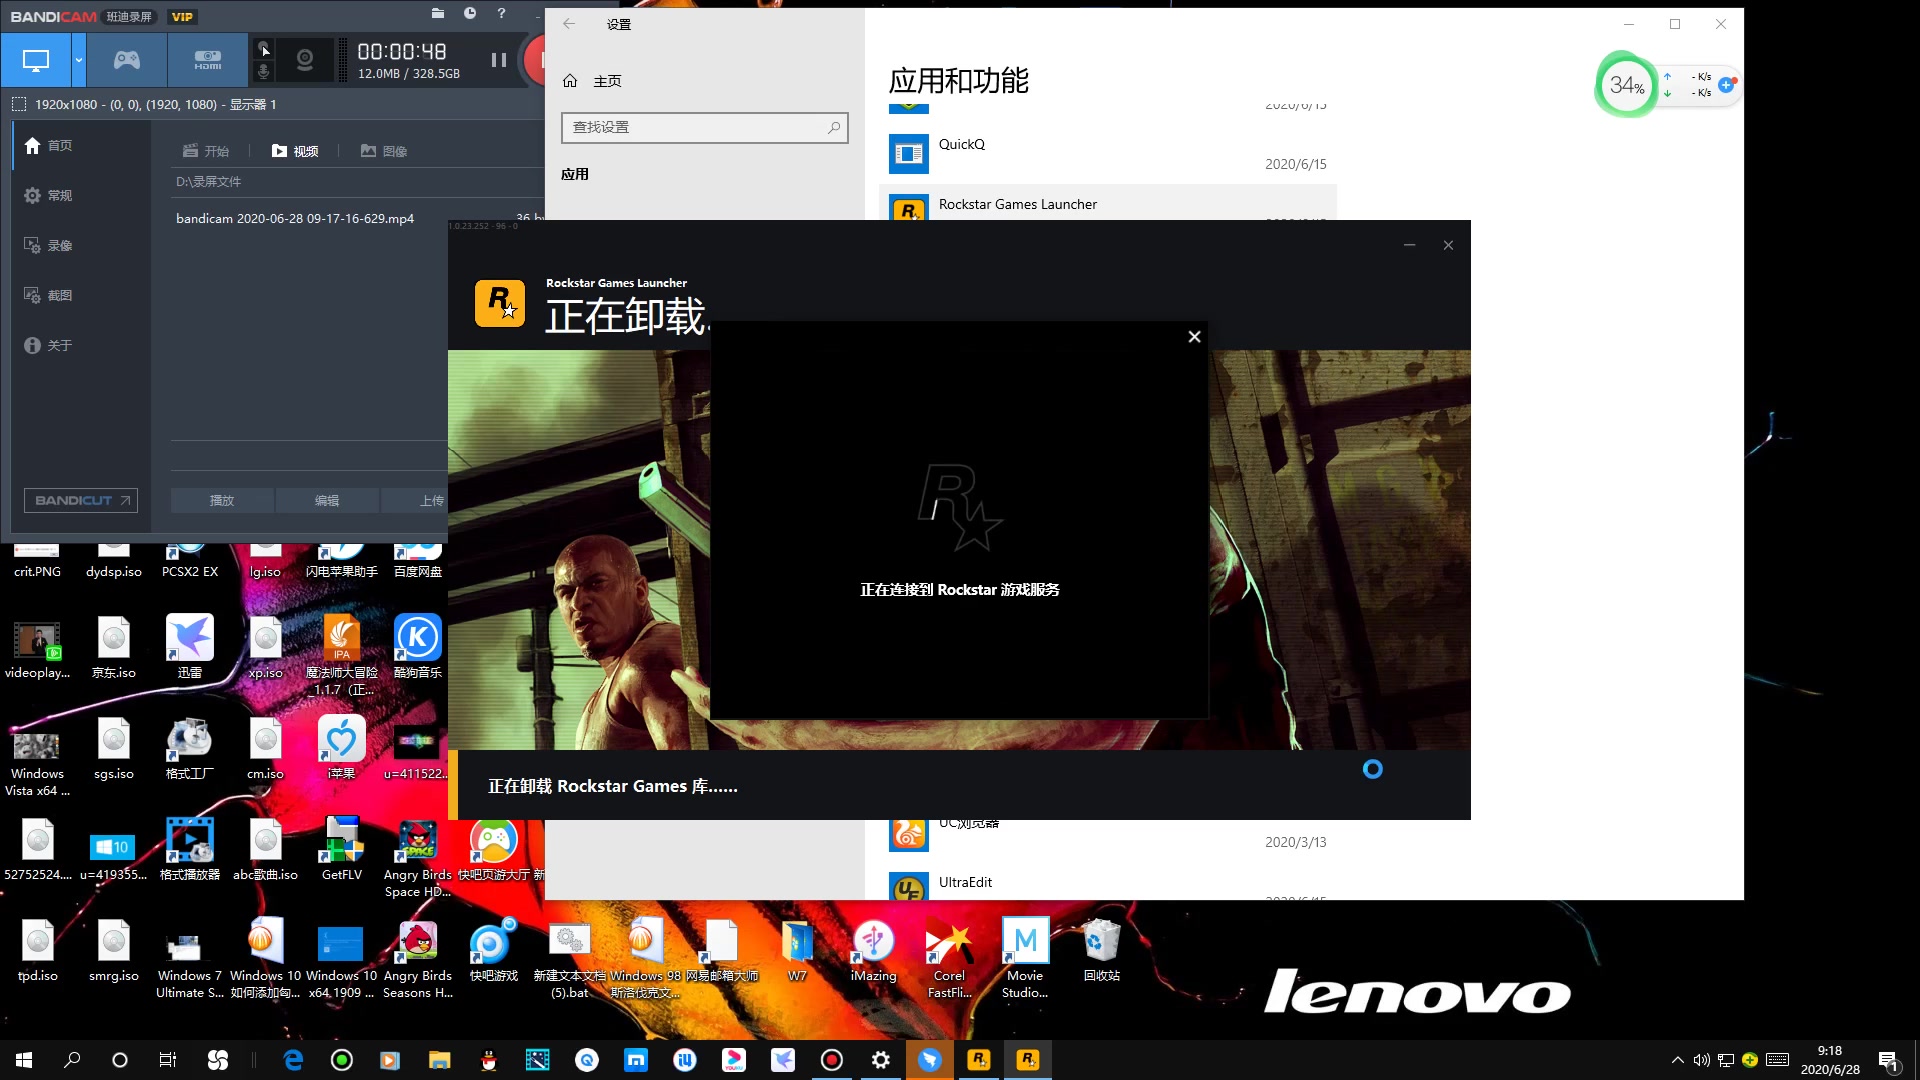Viewport: 1920px width, 1080px height.
Task: Open Bandicam 首页 sidebar item
Action: [x=81, y=146]
